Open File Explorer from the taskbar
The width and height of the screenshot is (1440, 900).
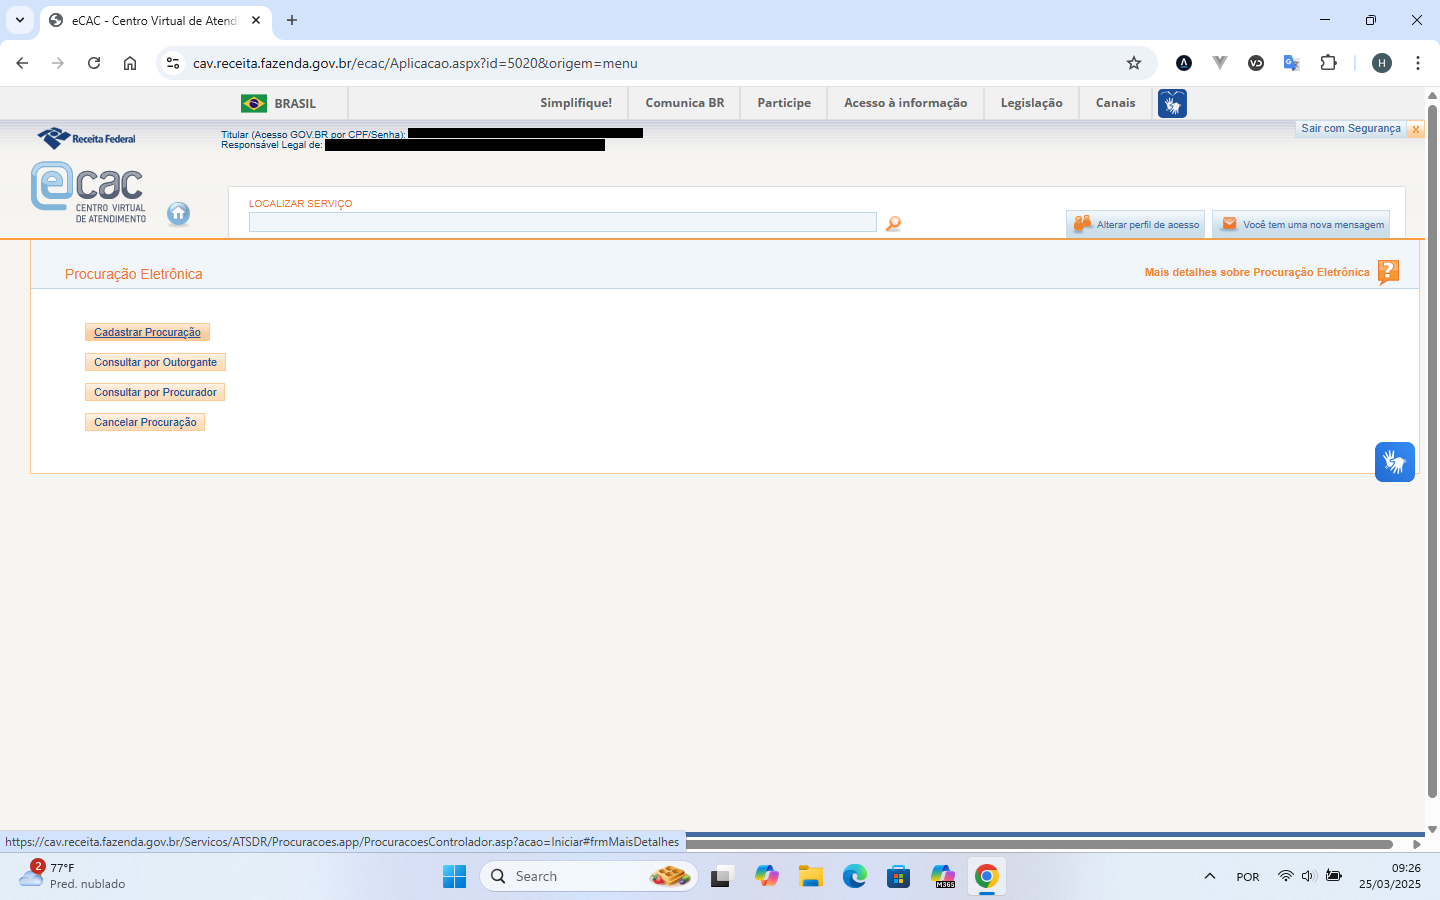click(810, 877)
